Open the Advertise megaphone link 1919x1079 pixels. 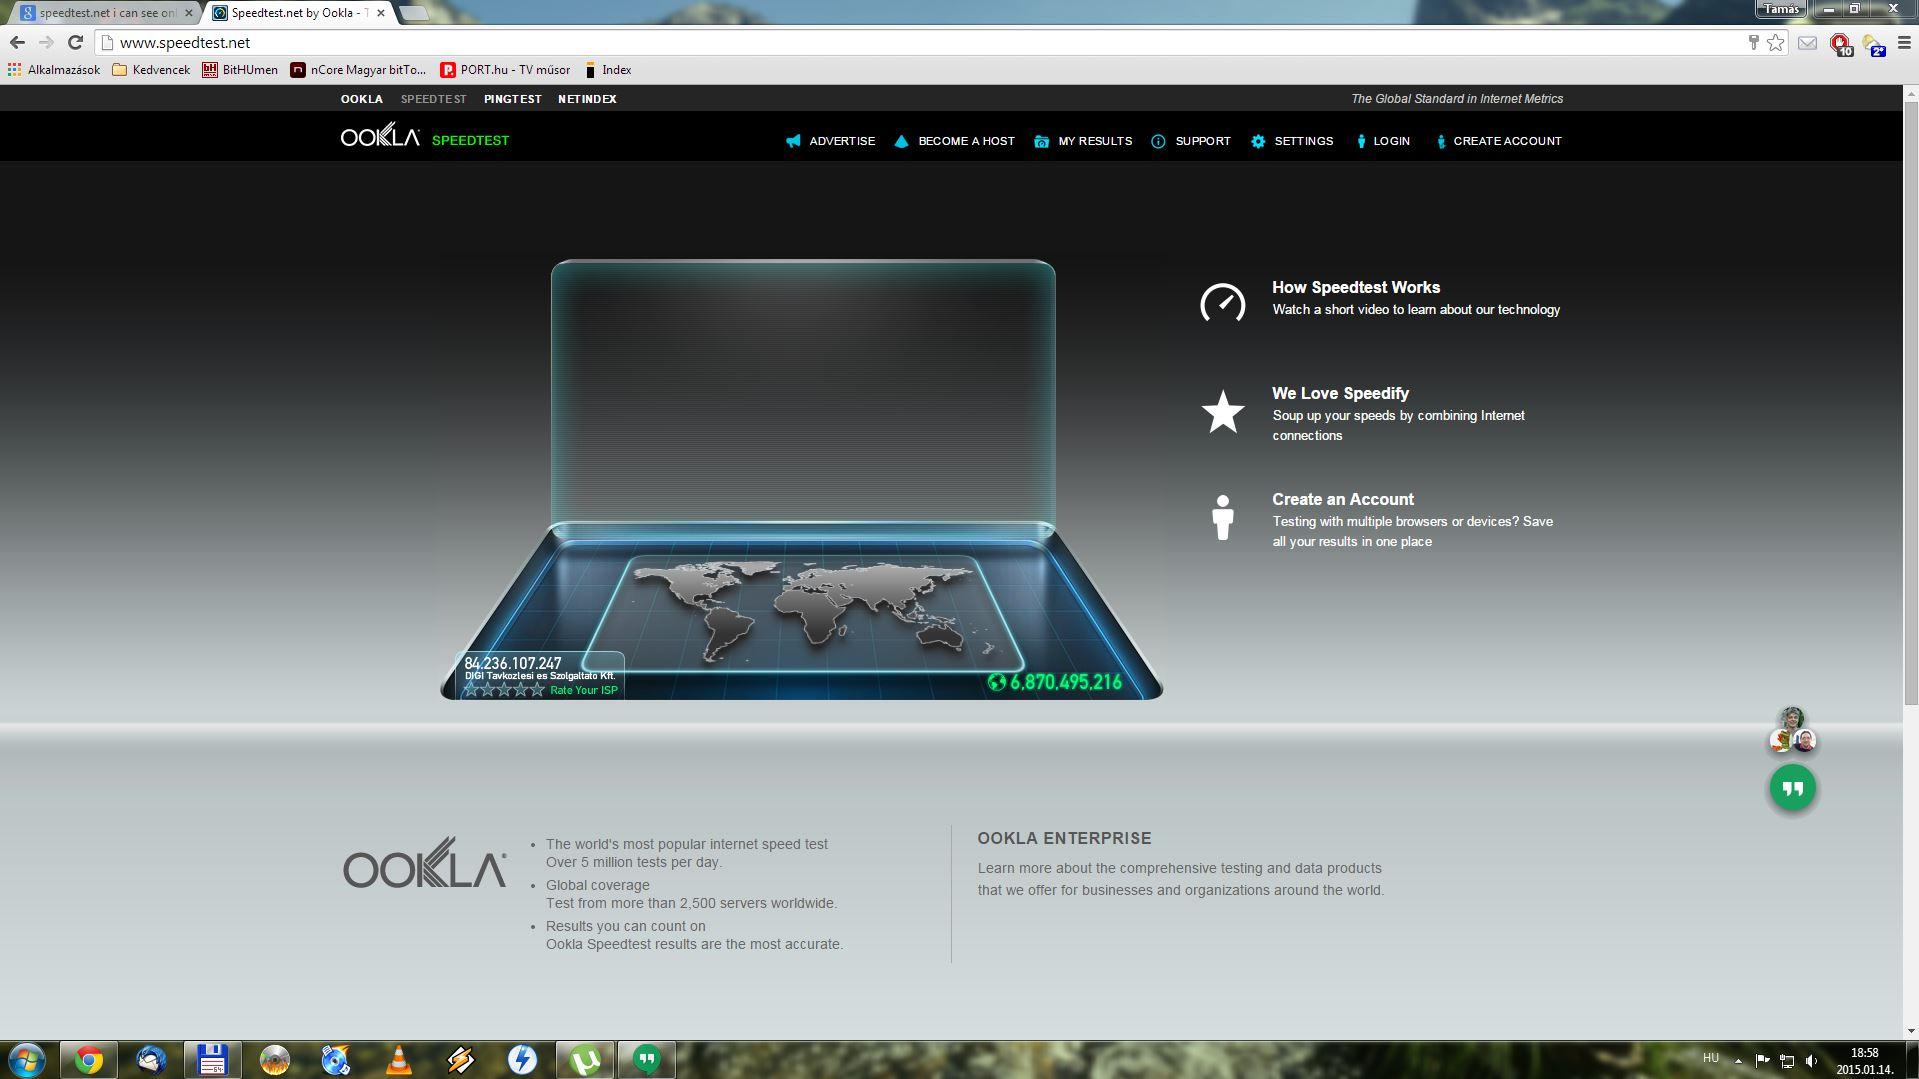coord(794,141)
